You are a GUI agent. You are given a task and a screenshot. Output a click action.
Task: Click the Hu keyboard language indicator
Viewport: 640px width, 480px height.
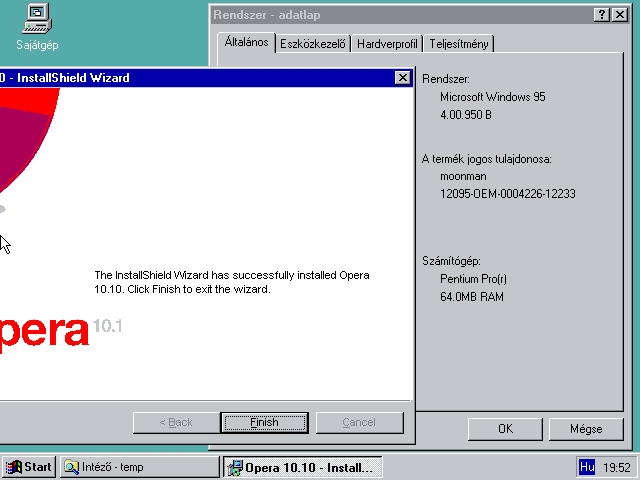coord(587,467)
